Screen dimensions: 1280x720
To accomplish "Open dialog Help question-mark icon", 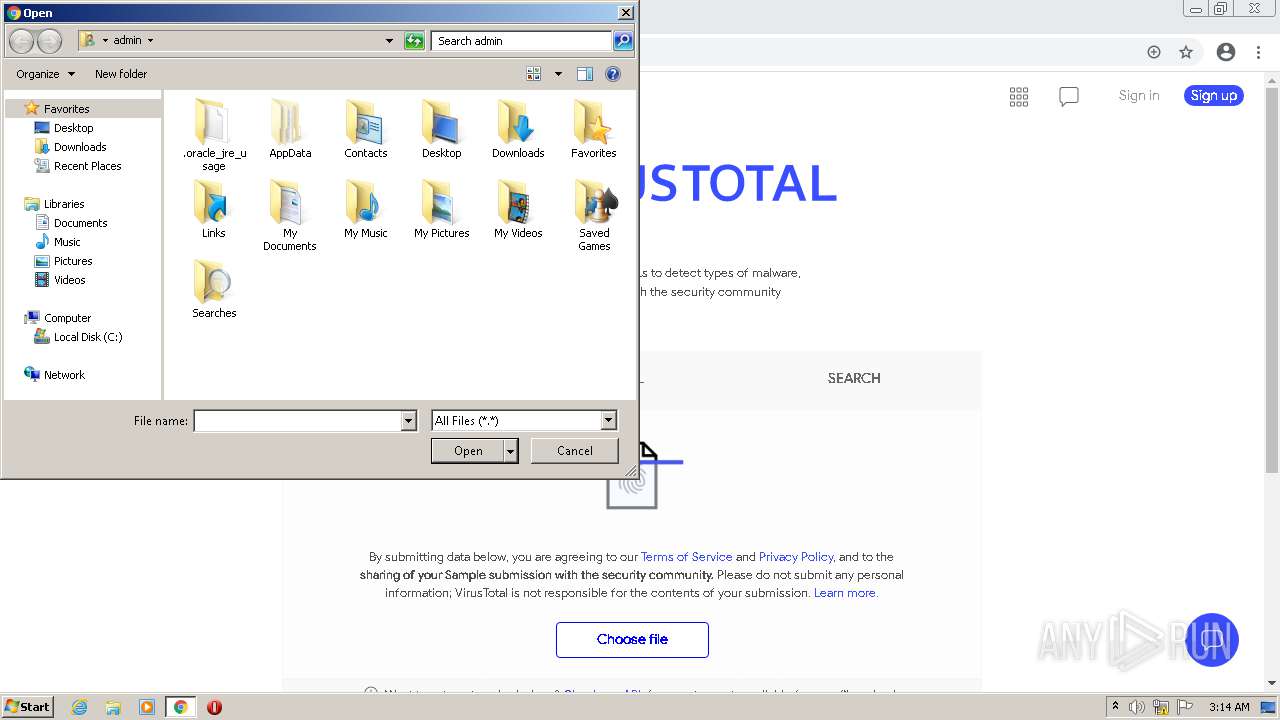I will point(613,74).
